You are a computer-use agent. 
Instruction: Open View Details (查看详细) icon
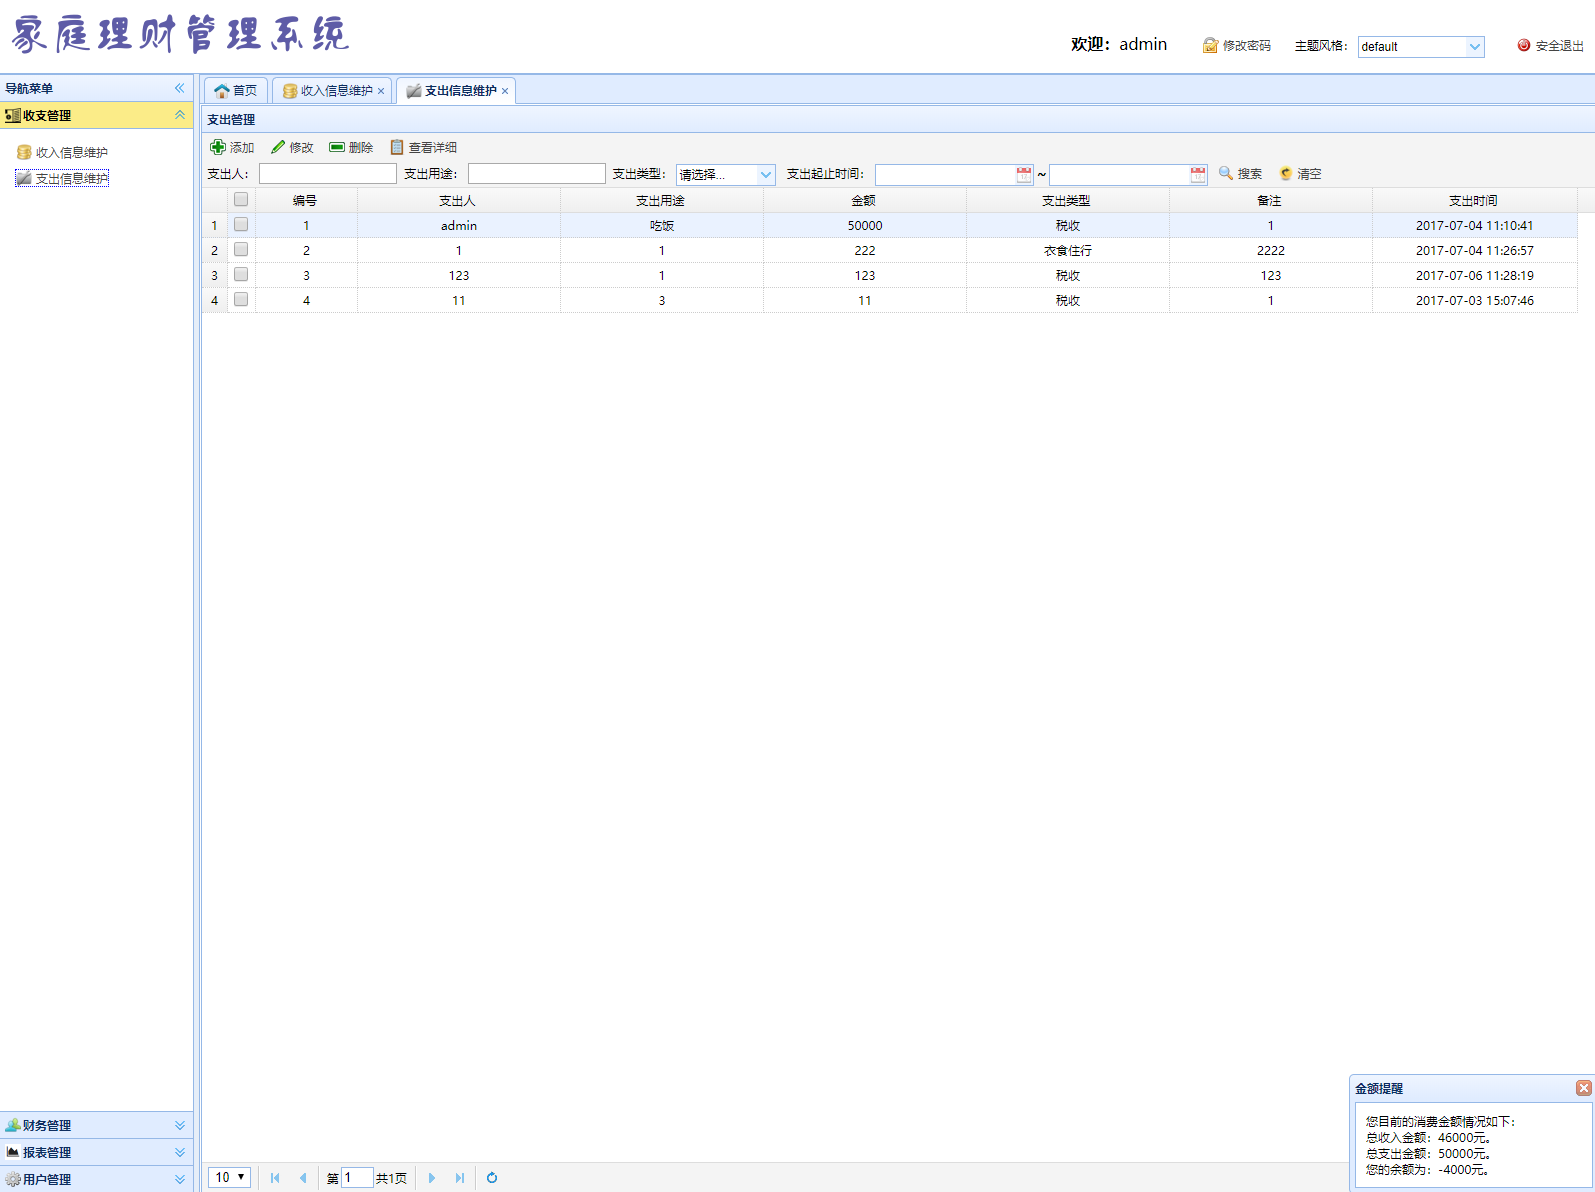tap(397, 147)
